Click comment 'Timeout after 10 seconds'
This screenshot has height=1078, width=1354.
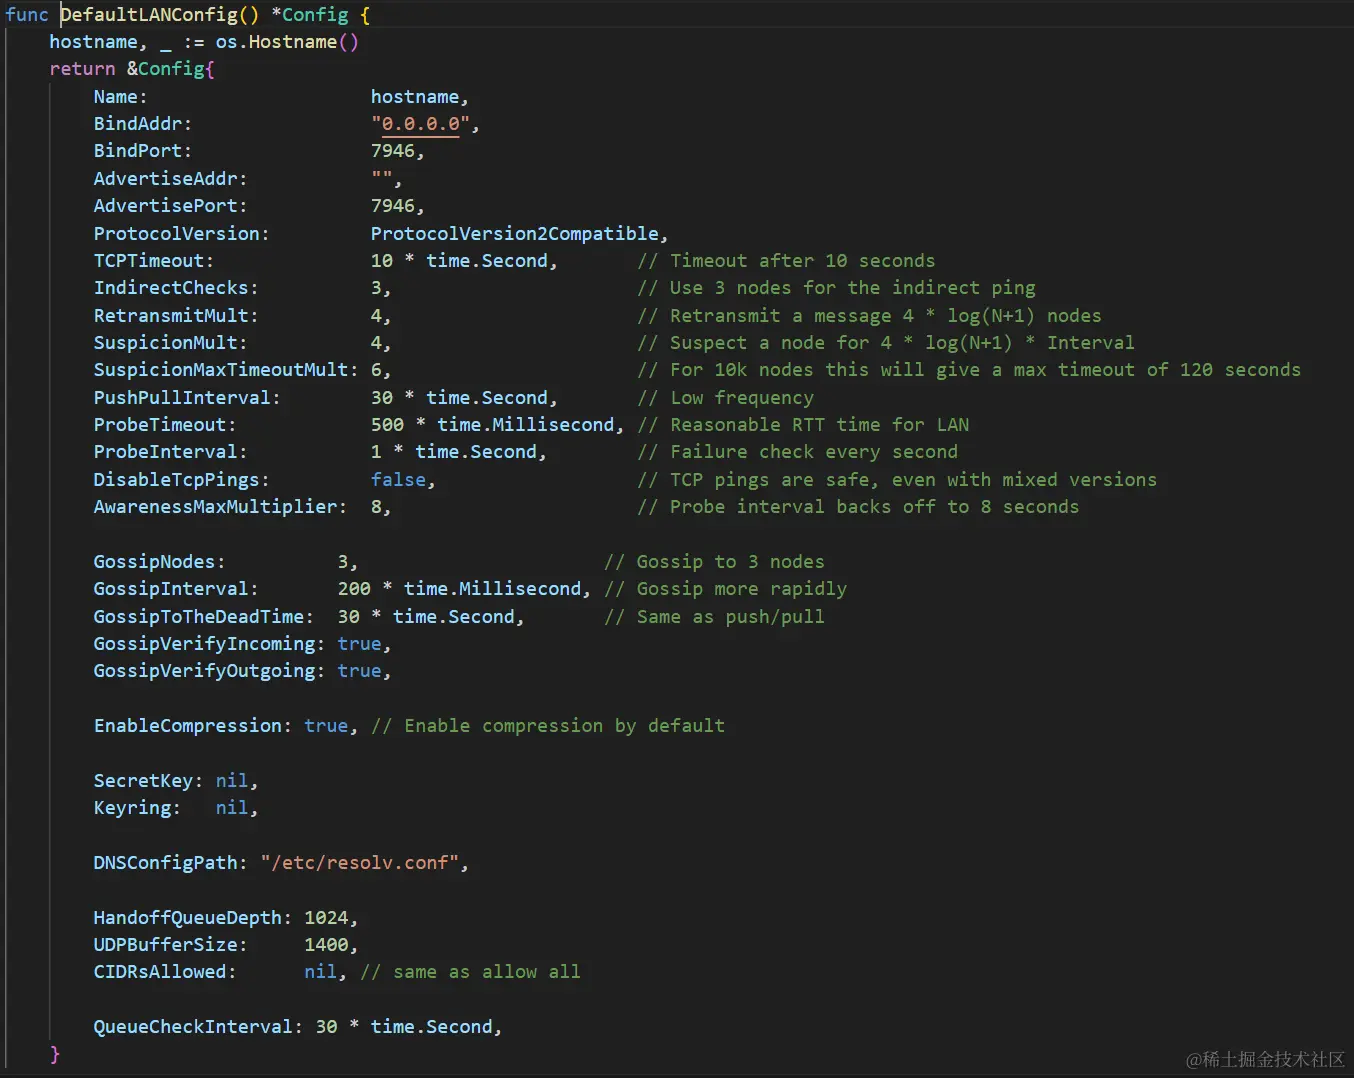point(787,261)
